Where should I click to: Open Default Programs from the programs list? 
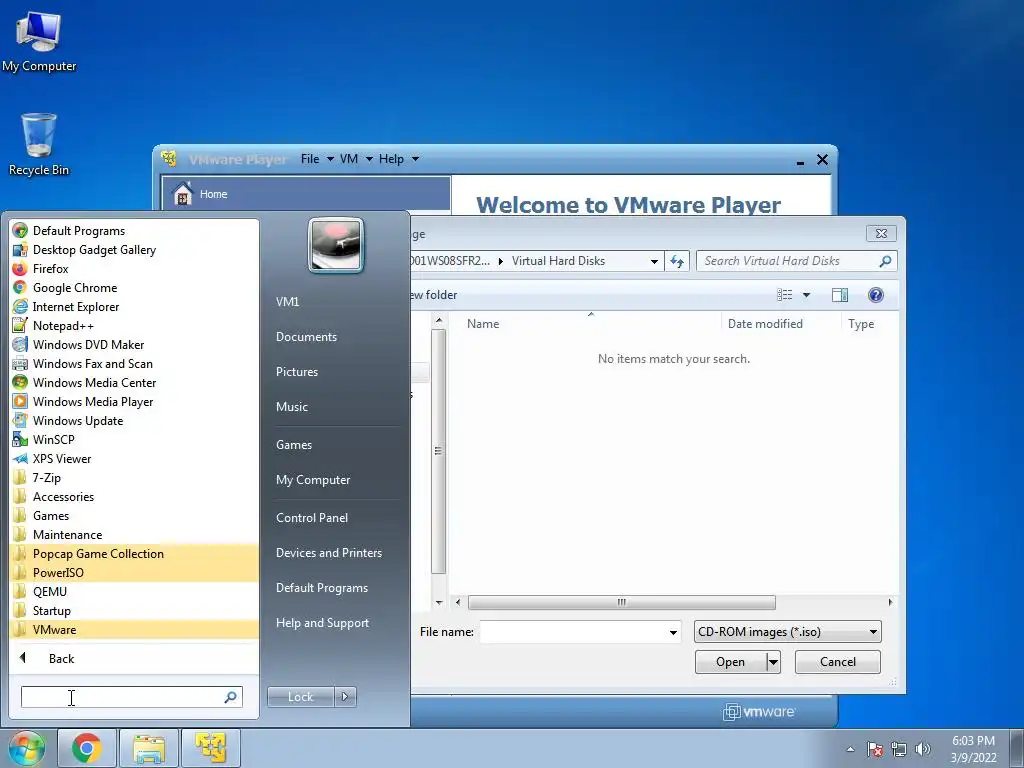(x=78, y=231)
